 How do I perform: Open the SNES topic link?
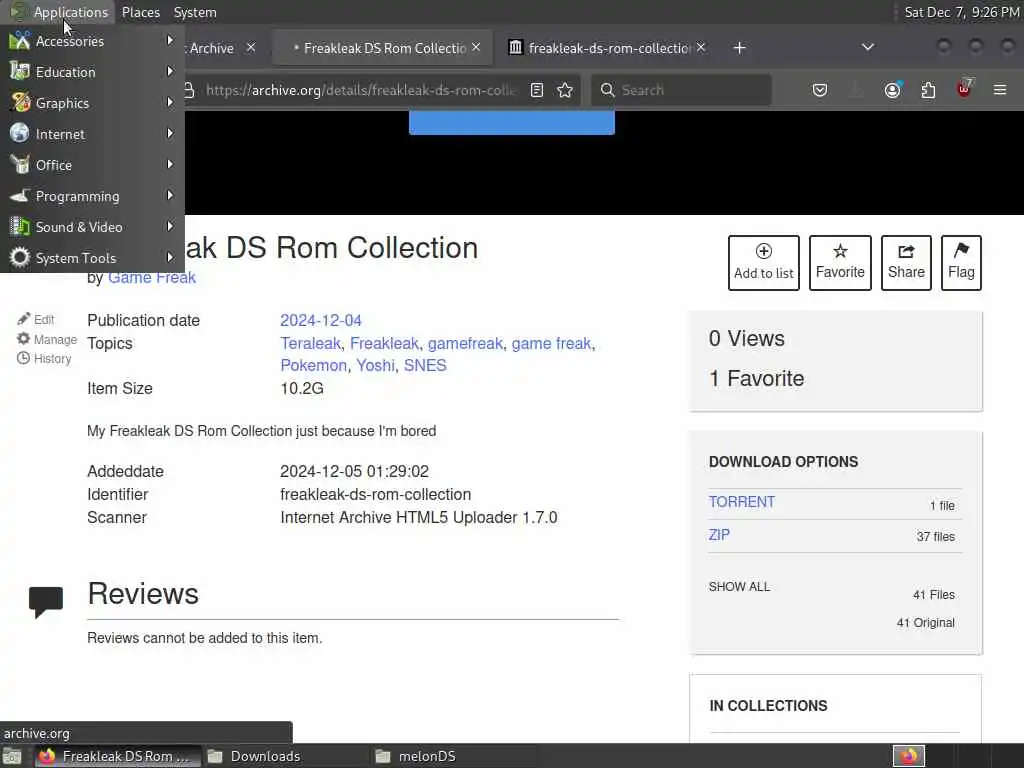(x=424, y=365)
